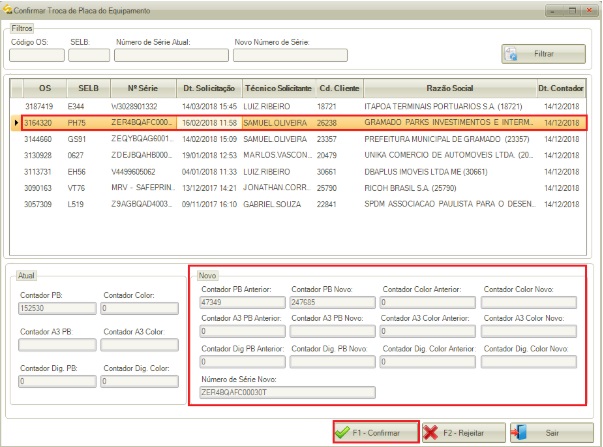Click Contador PB Anterior field 47349
603x447 pixels.
[243, 302]
